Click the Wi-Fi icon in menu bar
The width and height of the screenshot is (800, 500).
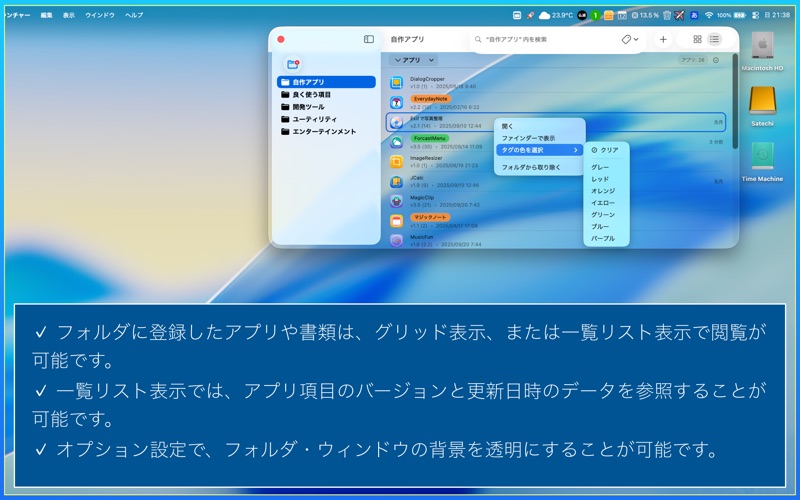pyautogui.click(x=709, y=15)
